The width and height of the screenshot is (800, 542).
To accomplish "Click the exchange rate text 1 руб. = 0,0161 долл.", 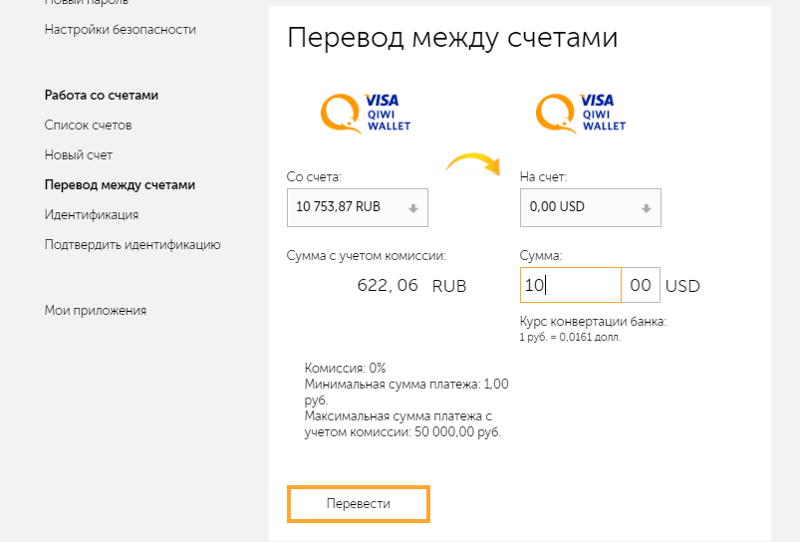I will [x=570, y=337].
